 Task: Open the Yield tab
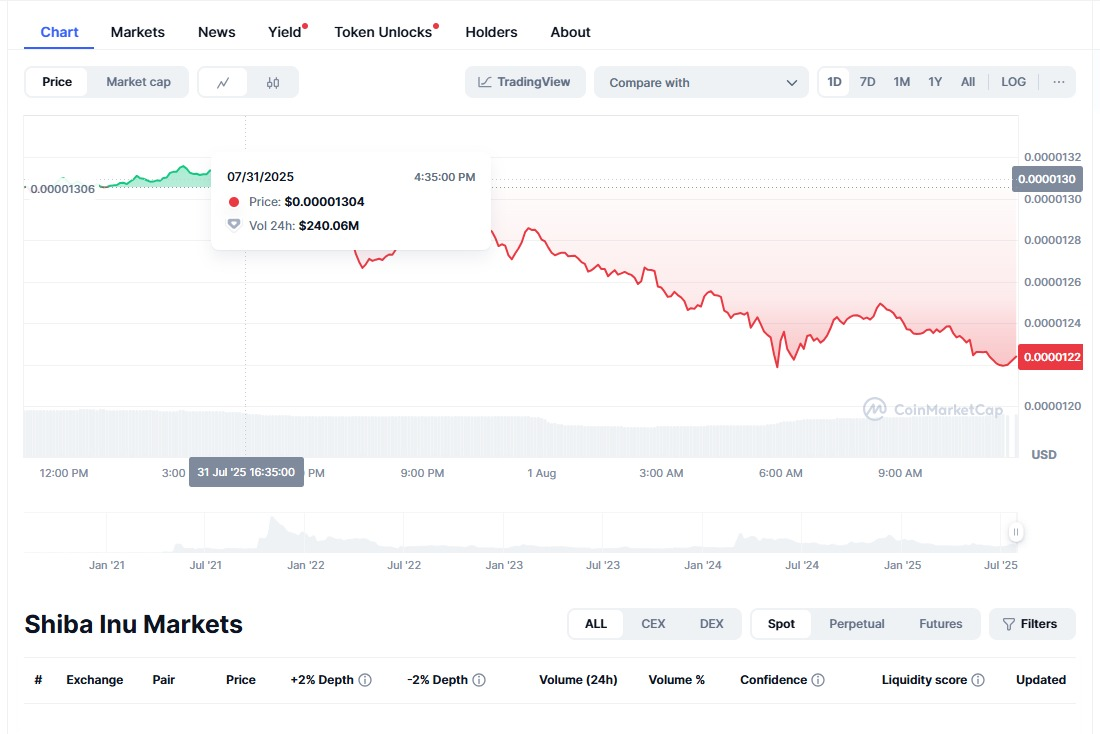coord(285,32)
